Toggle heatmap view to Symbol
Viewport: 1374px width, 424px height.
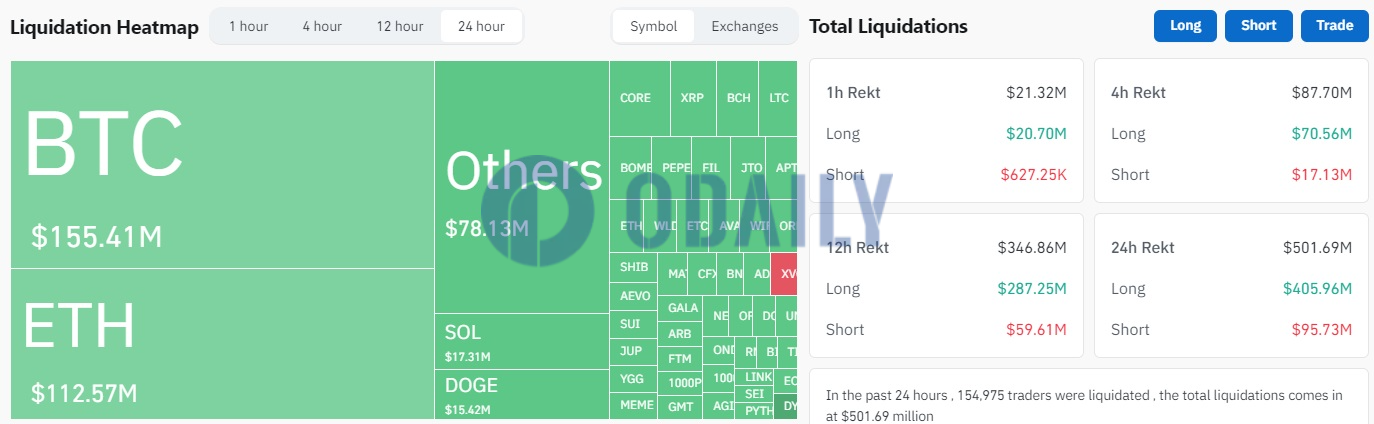point(653,26)
